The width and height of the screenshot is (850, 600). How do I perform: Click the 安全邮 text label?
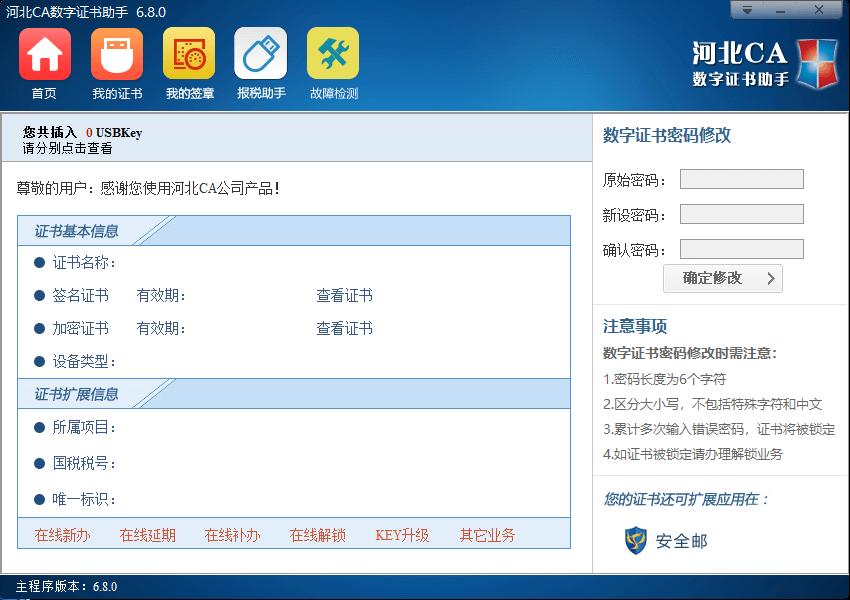[x=681, y=541]
